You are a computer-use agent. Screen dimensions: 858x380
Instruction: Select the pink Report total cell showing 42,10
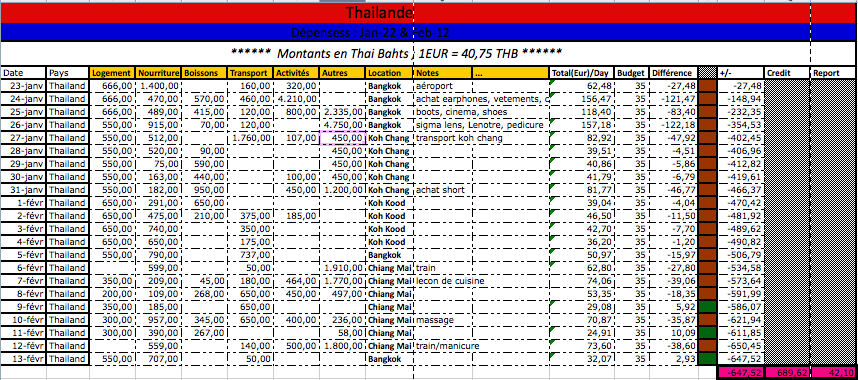pyautogui.click(x=833, y=373)
